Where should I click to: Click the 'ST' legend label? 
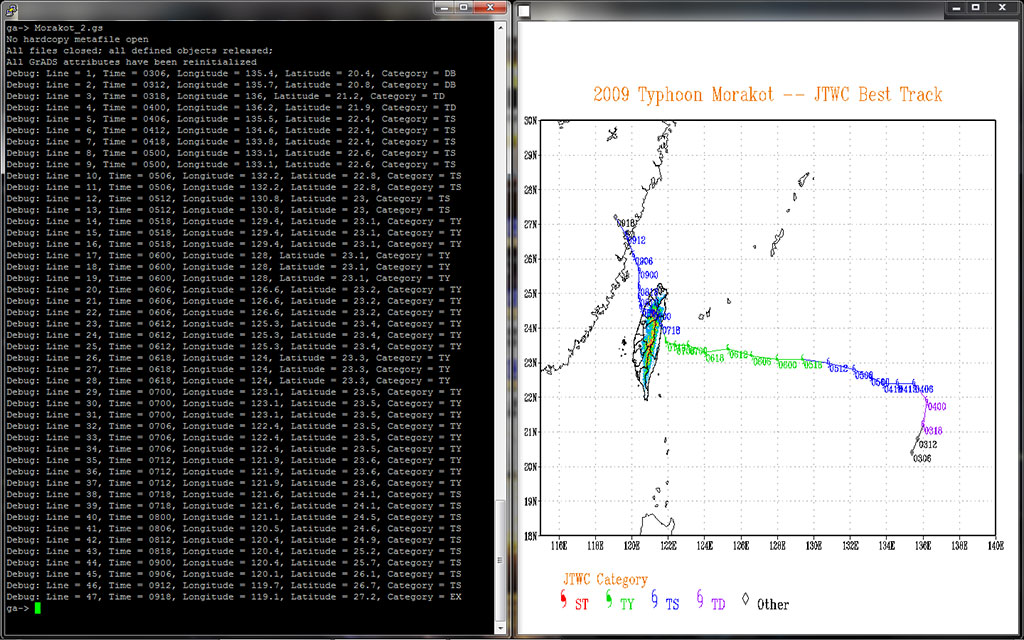pyautogui.click(x=581, y=605)
